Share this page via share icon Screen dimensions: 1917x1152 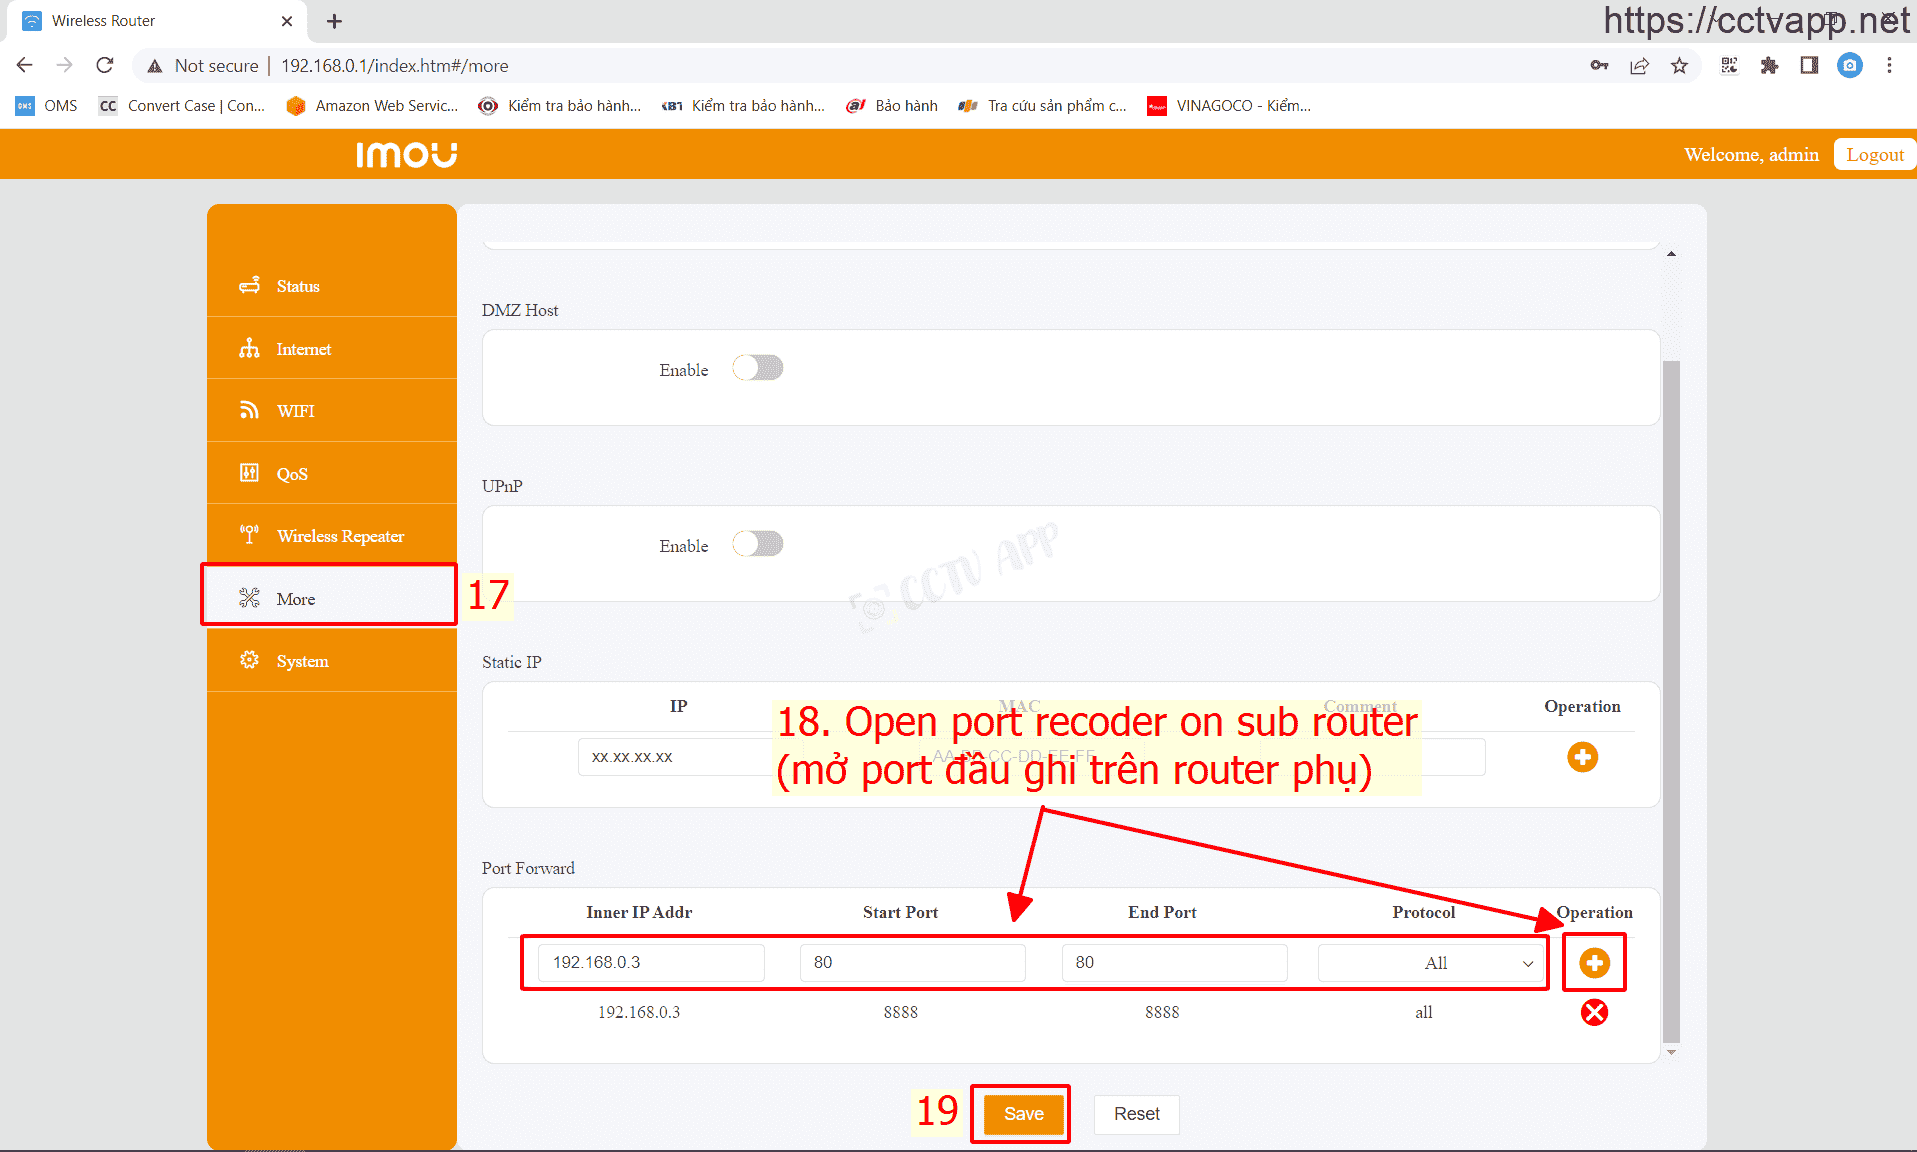pyautogui.click(x=1639, y=66)
